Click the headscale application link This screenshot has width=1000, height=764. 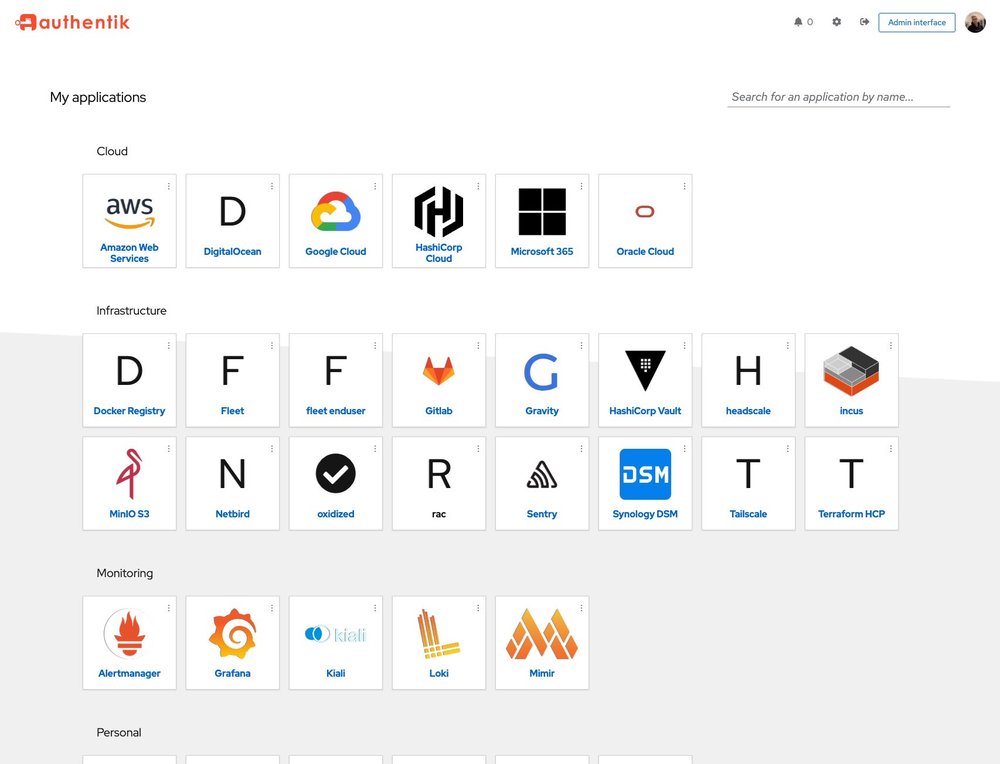point(748,411)
